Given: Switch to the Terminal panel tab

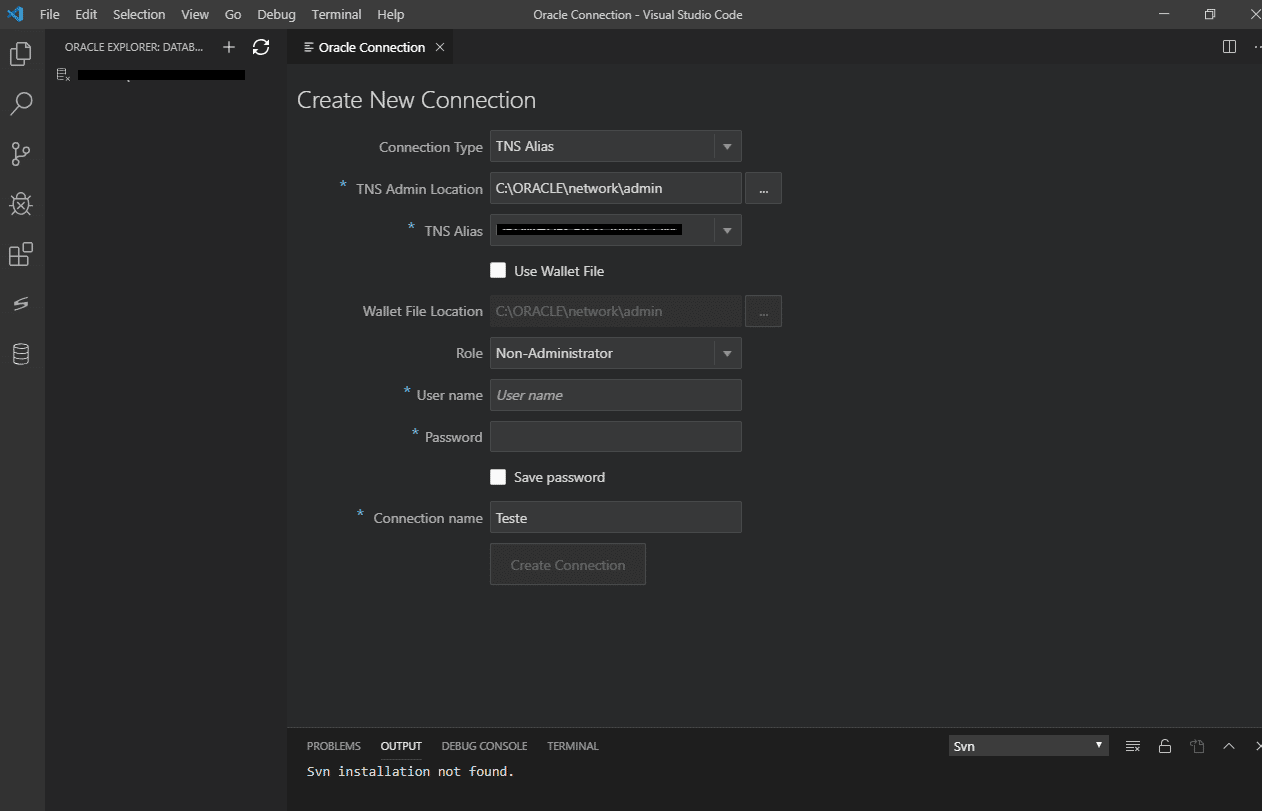Looking at the screenshot, I should pyautogui.click(x=572, y=745).
